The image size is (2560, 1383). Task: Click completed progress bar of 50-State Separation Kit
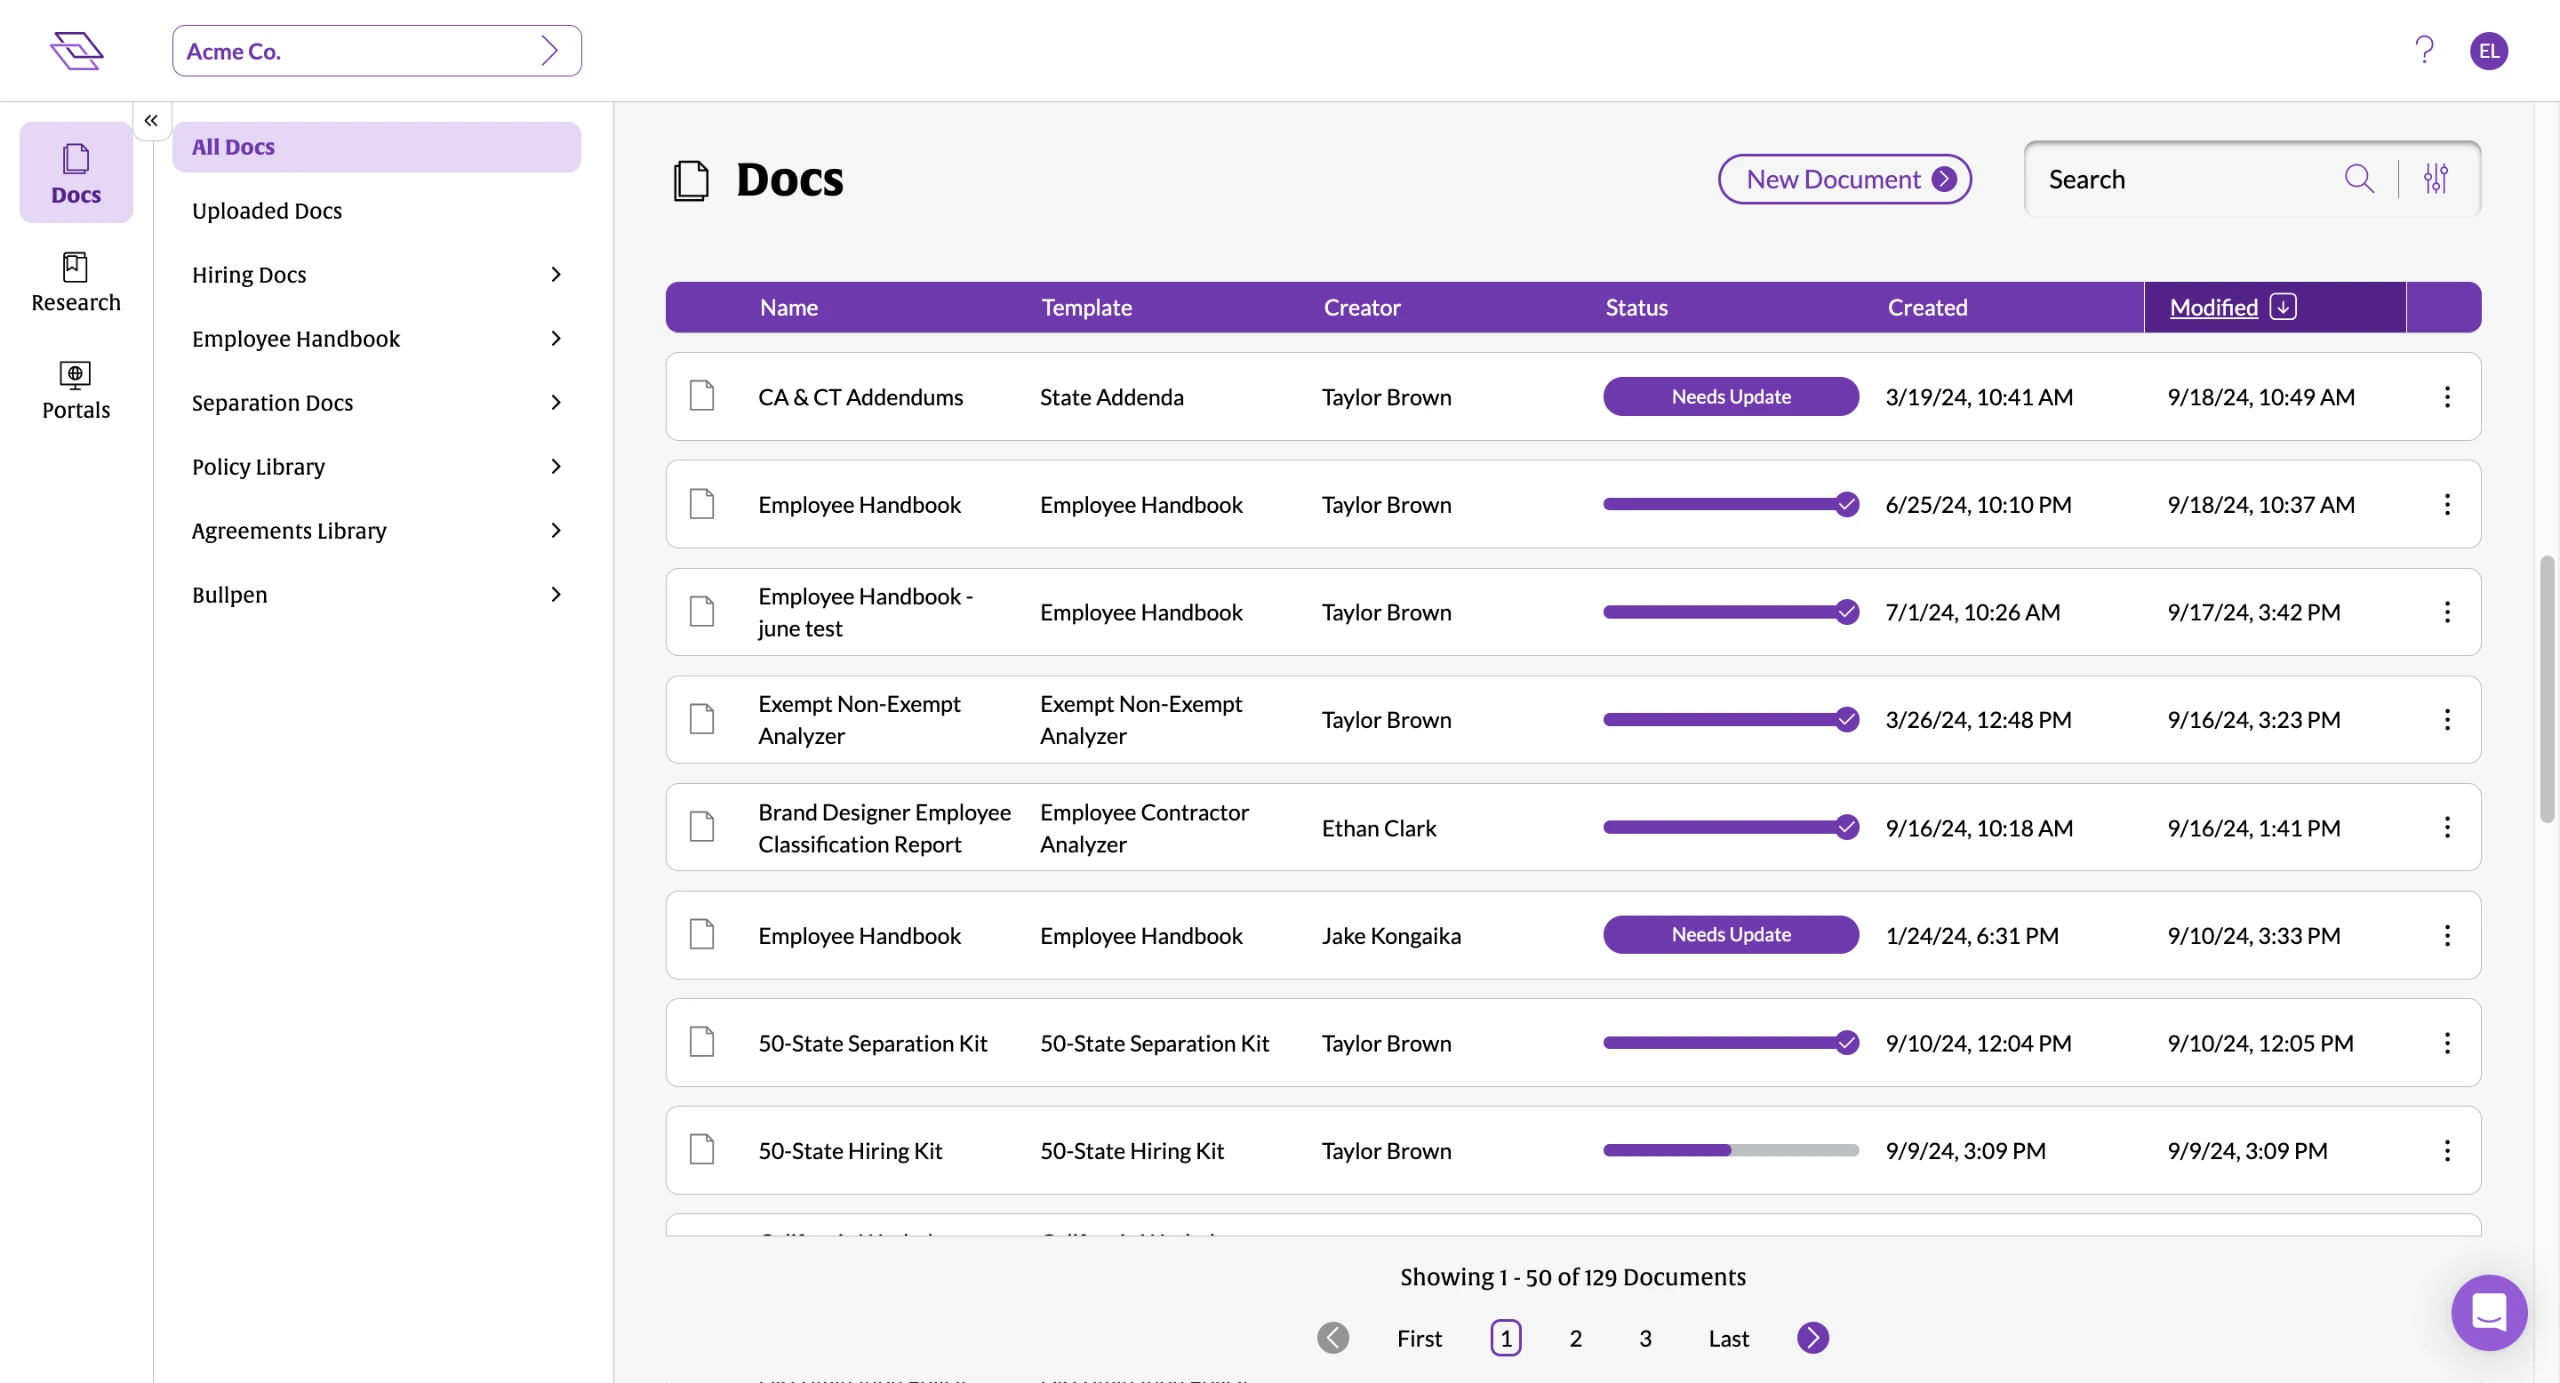click(1731, 1042)
